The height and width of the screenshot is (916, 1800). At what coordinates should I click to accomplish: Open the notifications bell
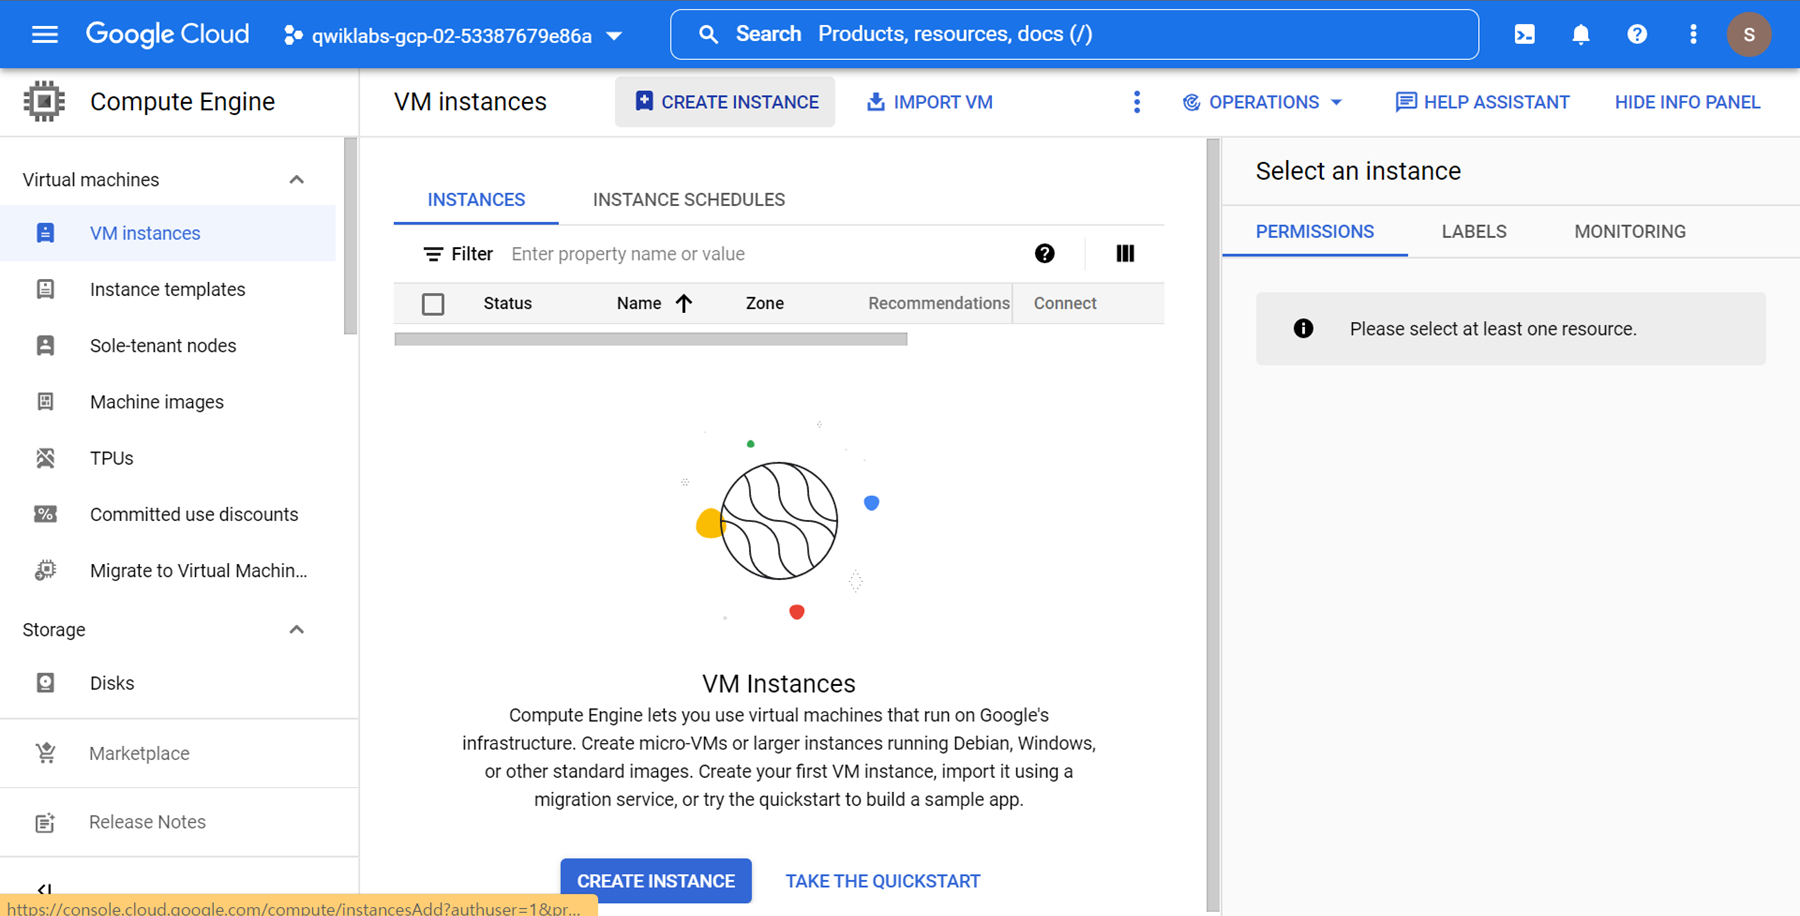point(1581,35)
